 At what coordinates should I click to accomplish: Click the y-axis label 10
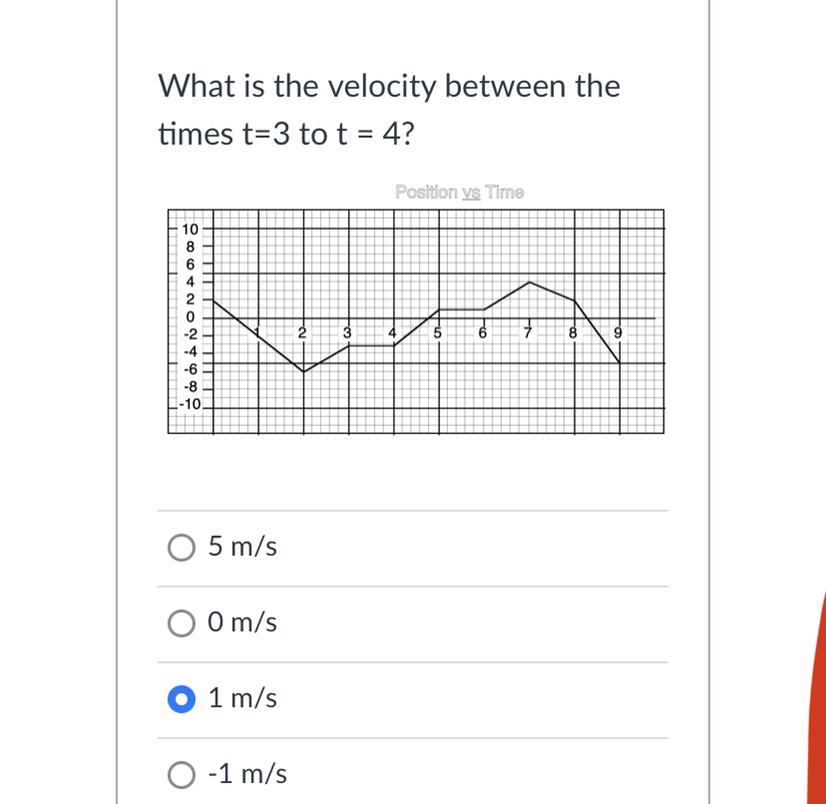coord(190,229)
